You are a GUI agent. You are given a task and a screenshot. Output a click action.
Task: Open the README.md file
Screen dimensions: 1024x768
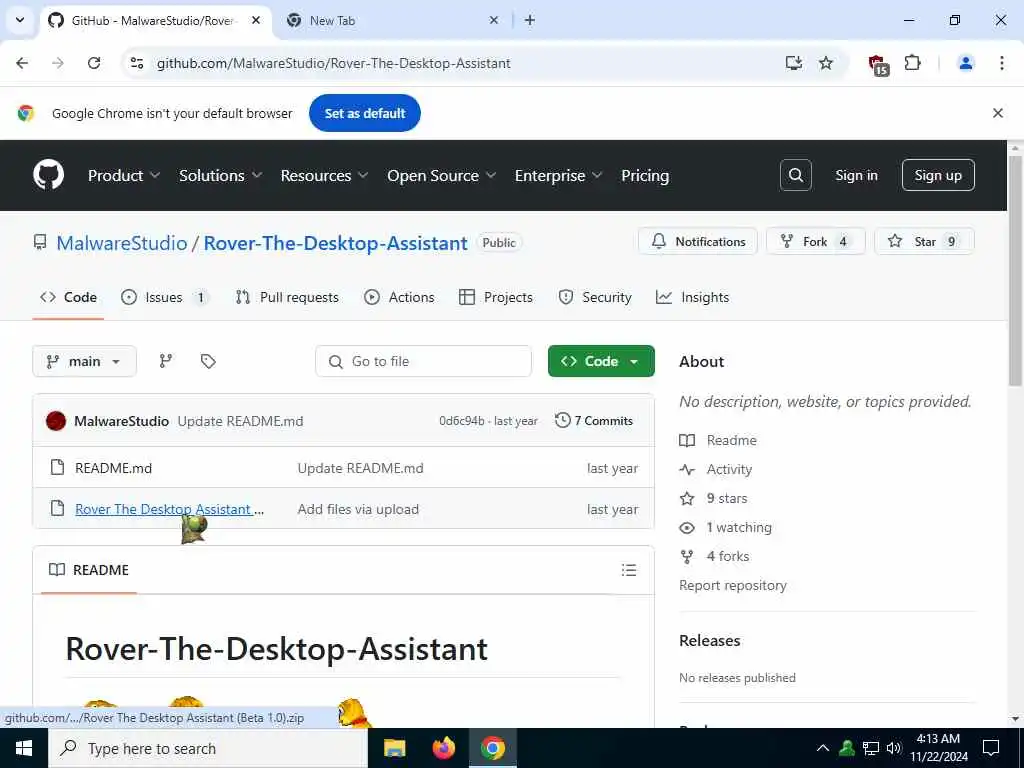[x=114, y=468]
